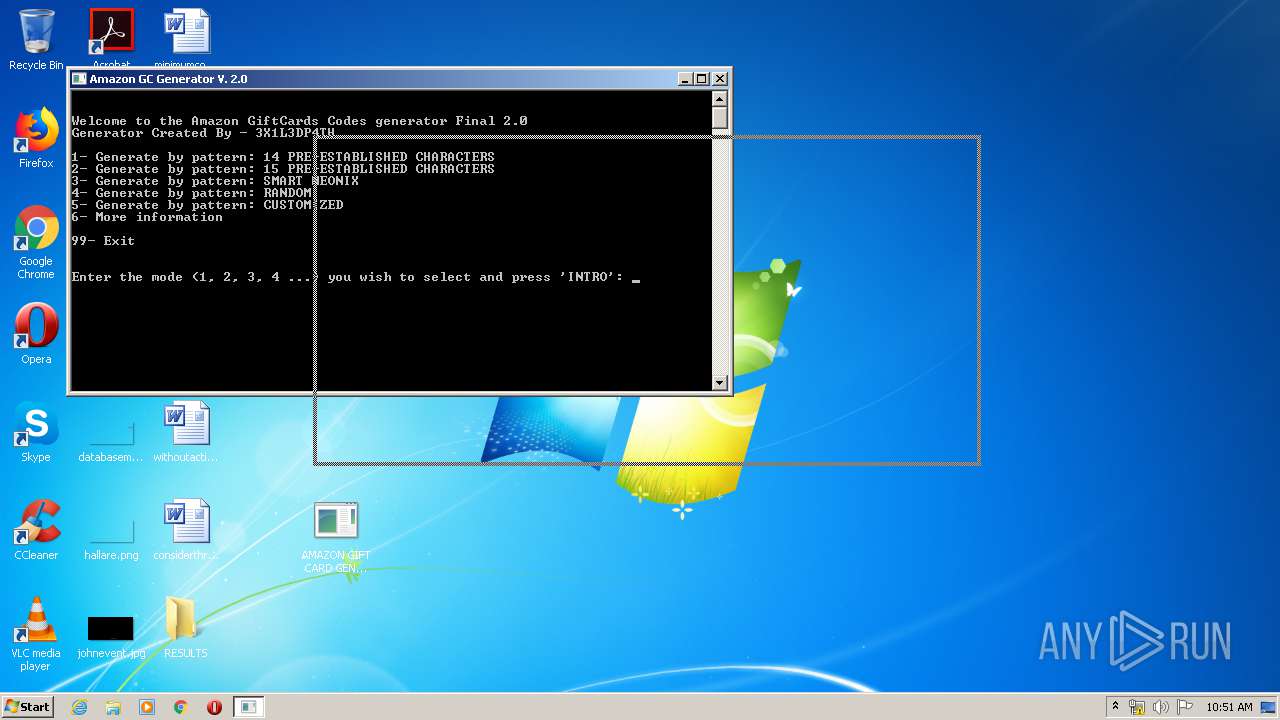Maximize the Amazon GC Generator window
Image resolution: width=1280 pixels, height=720 pixels.
pos(701,79)
